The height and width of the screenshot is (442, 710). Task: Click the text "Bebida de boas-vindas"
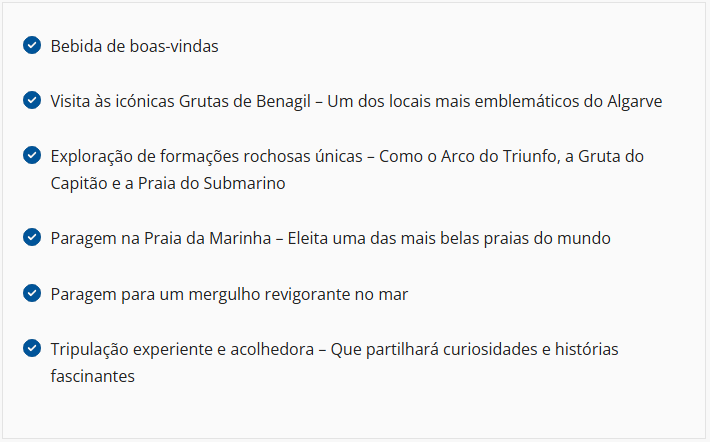pos(134,46)
